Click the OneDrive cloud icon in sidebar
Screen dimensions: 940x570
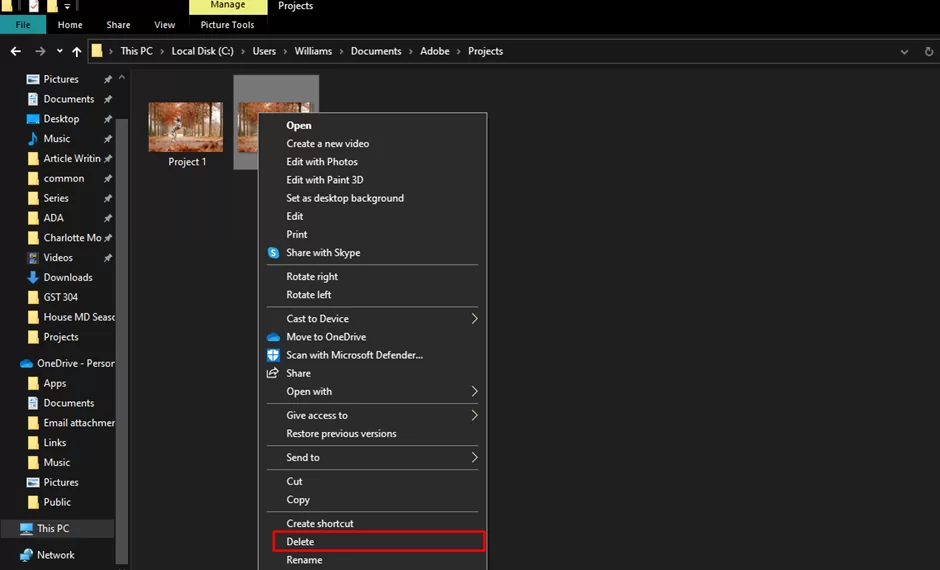pos(26,364)
